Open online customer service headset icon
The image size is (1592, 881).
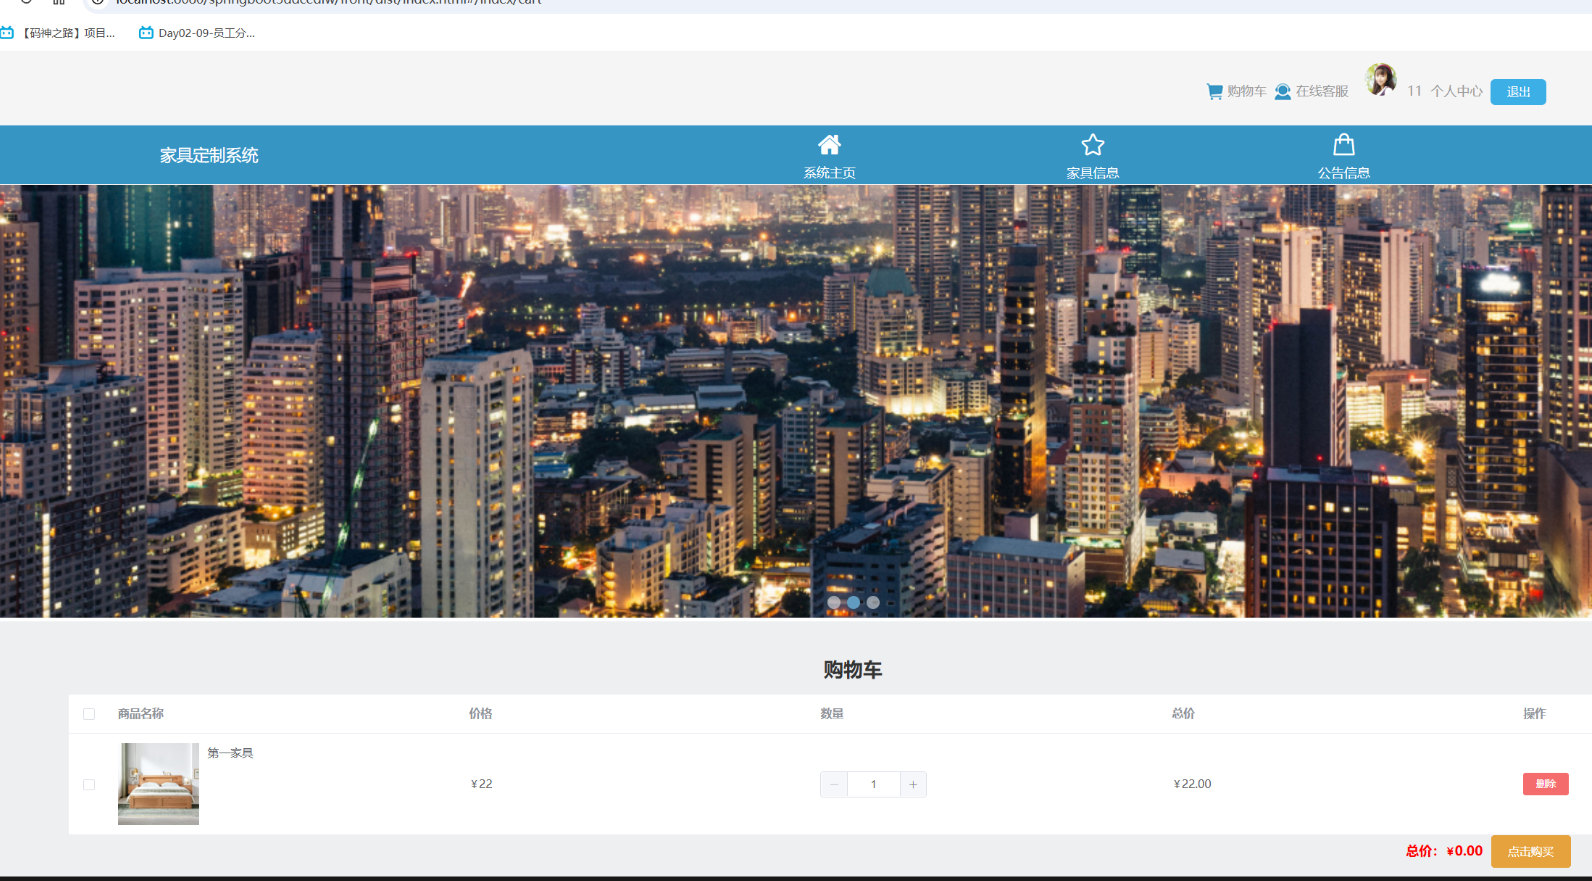click(x=1282, y=91)
